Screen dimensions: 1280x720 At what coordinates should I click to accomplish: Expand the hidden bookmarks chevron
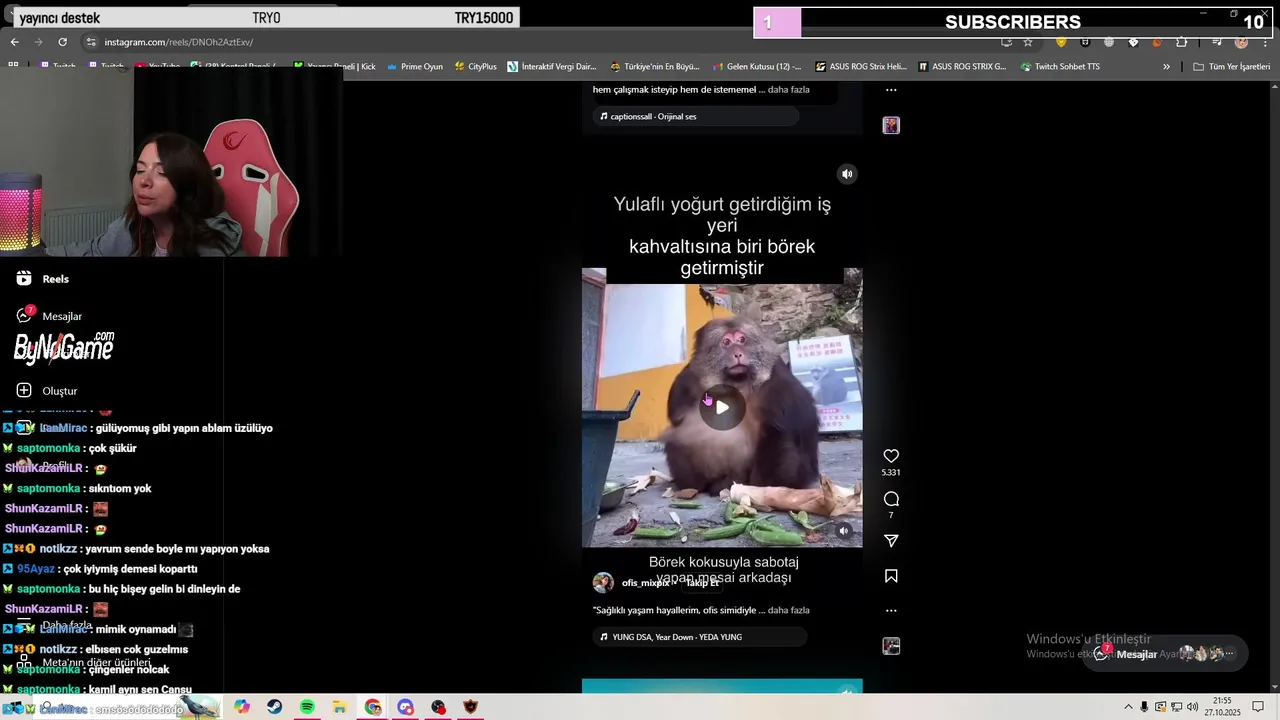pyautogui.click(x=1166, y=67)
